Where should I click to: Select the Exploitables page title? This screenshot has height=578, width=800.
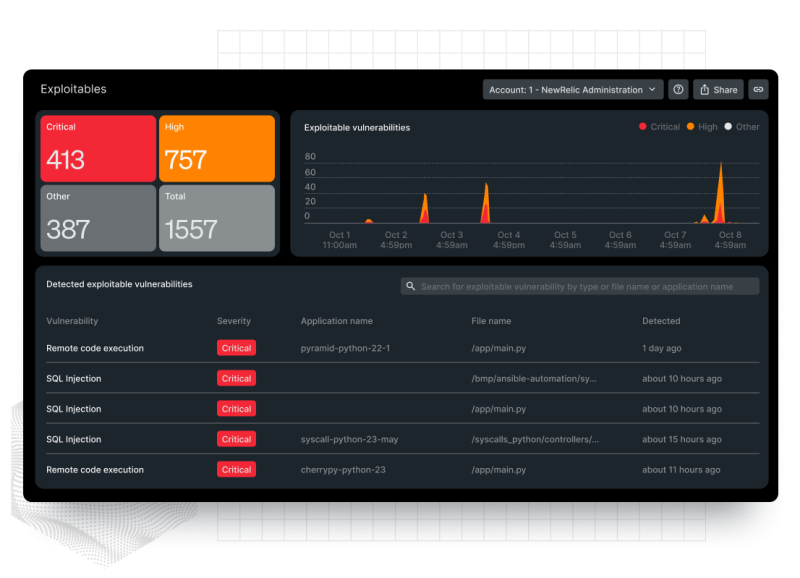coord(74,89)
